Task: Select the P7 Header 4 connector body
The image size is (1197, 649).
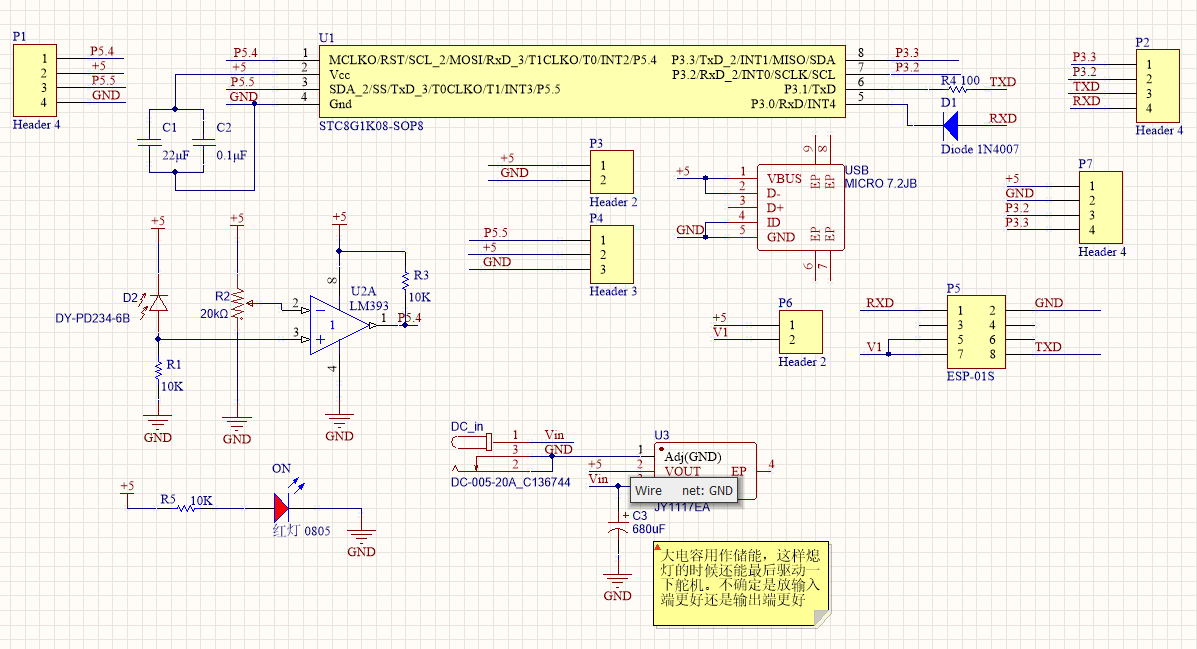Action: tap(1100, 208)
